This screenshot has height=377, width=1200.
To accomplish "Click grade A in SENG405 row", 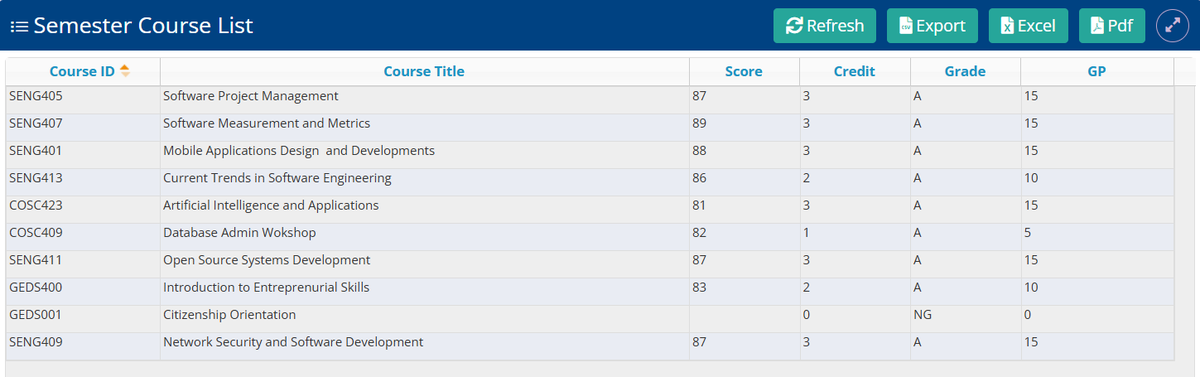I will click(917, 96).
